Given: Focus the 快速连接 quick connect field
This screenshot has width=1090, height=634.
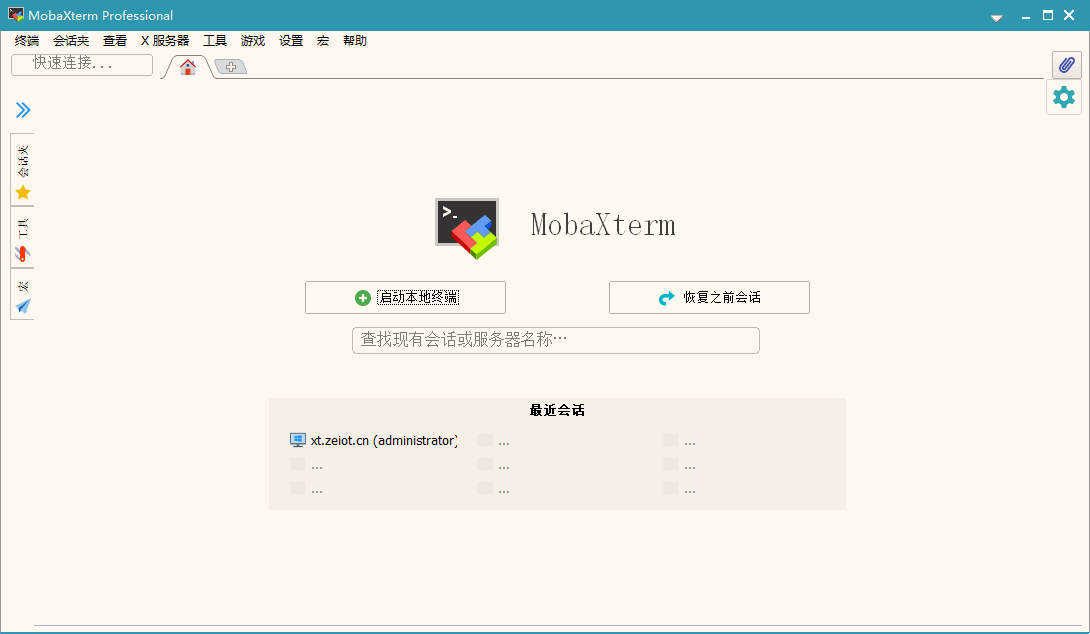Looking at the screenshot, I should tap(82, 64).
